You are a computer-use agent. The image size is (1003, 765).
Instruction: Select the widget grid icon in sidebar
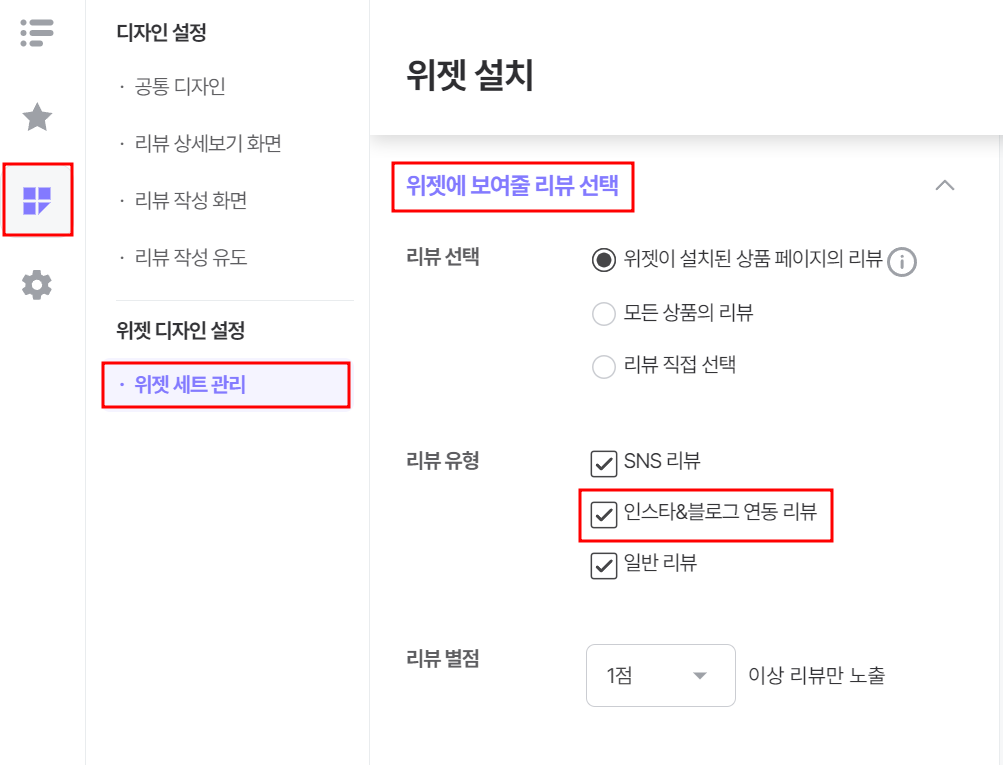[37, 200]
